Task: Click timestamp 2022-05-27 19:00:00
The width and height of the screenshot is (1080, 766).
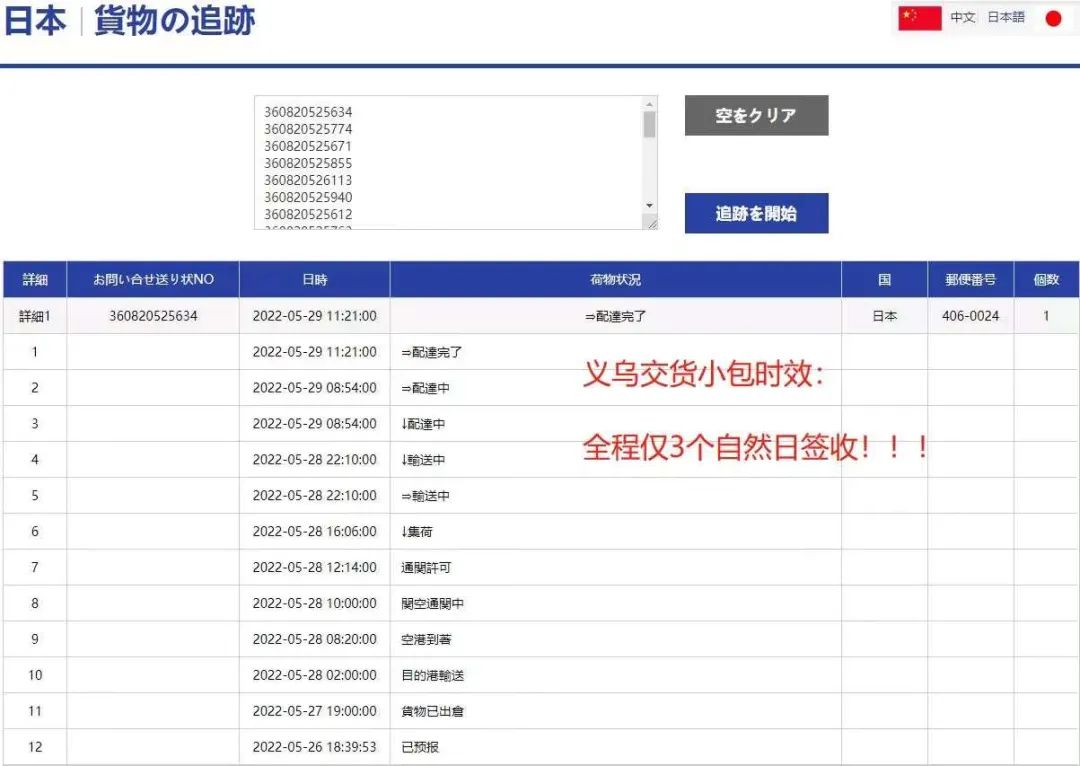Action: pos(315,711)
